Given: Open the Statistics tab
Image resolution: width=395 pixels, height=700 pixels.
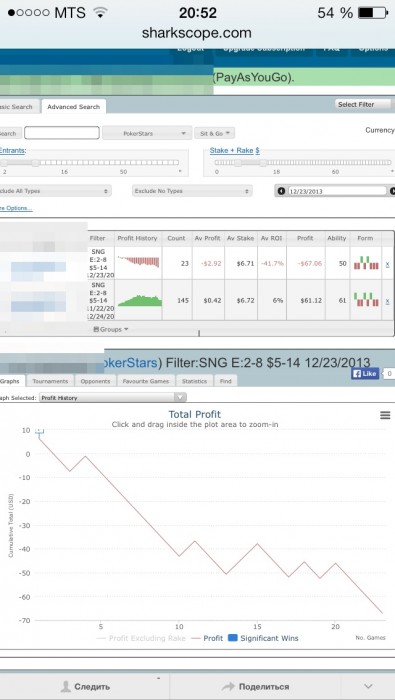Looking at the screenshot, I should click(x=195, y=381).
